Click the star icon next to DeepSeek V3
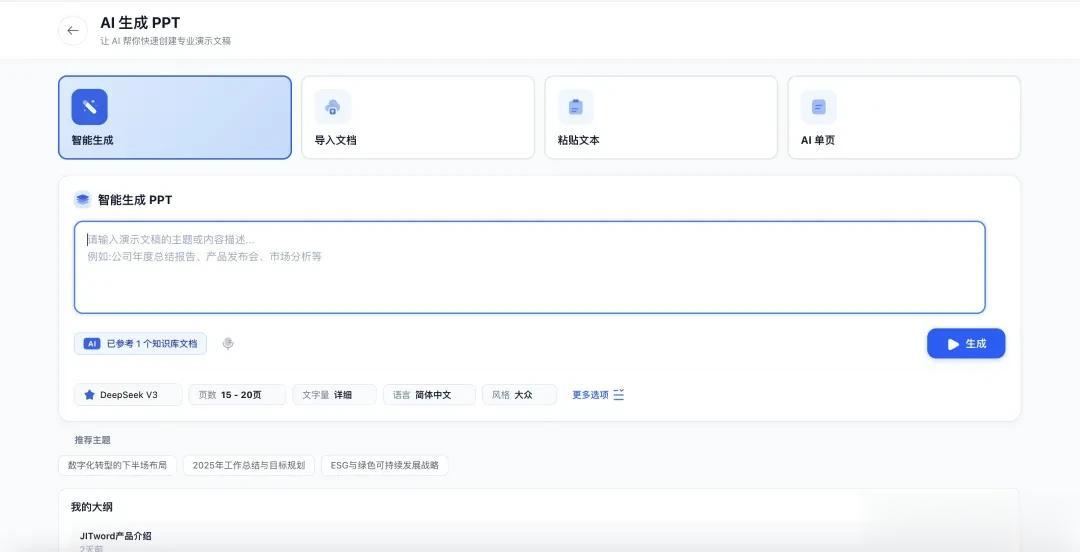This screenshot has height=552, width=1080. click(x=89, y=395)
